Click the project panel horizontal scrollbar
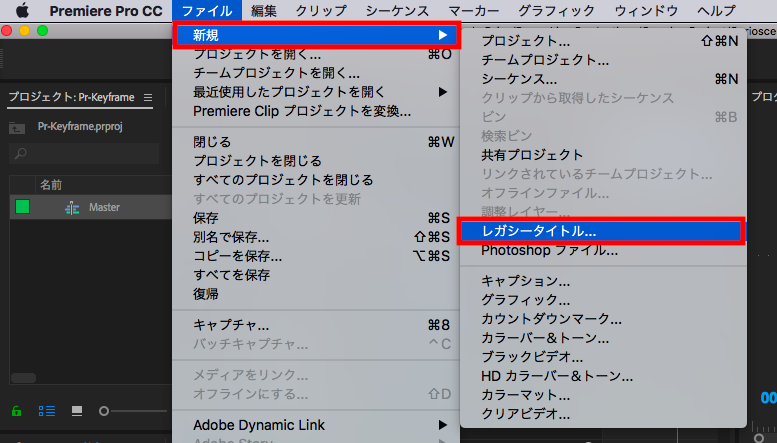The image size is (777, 443). pos(23,378)
